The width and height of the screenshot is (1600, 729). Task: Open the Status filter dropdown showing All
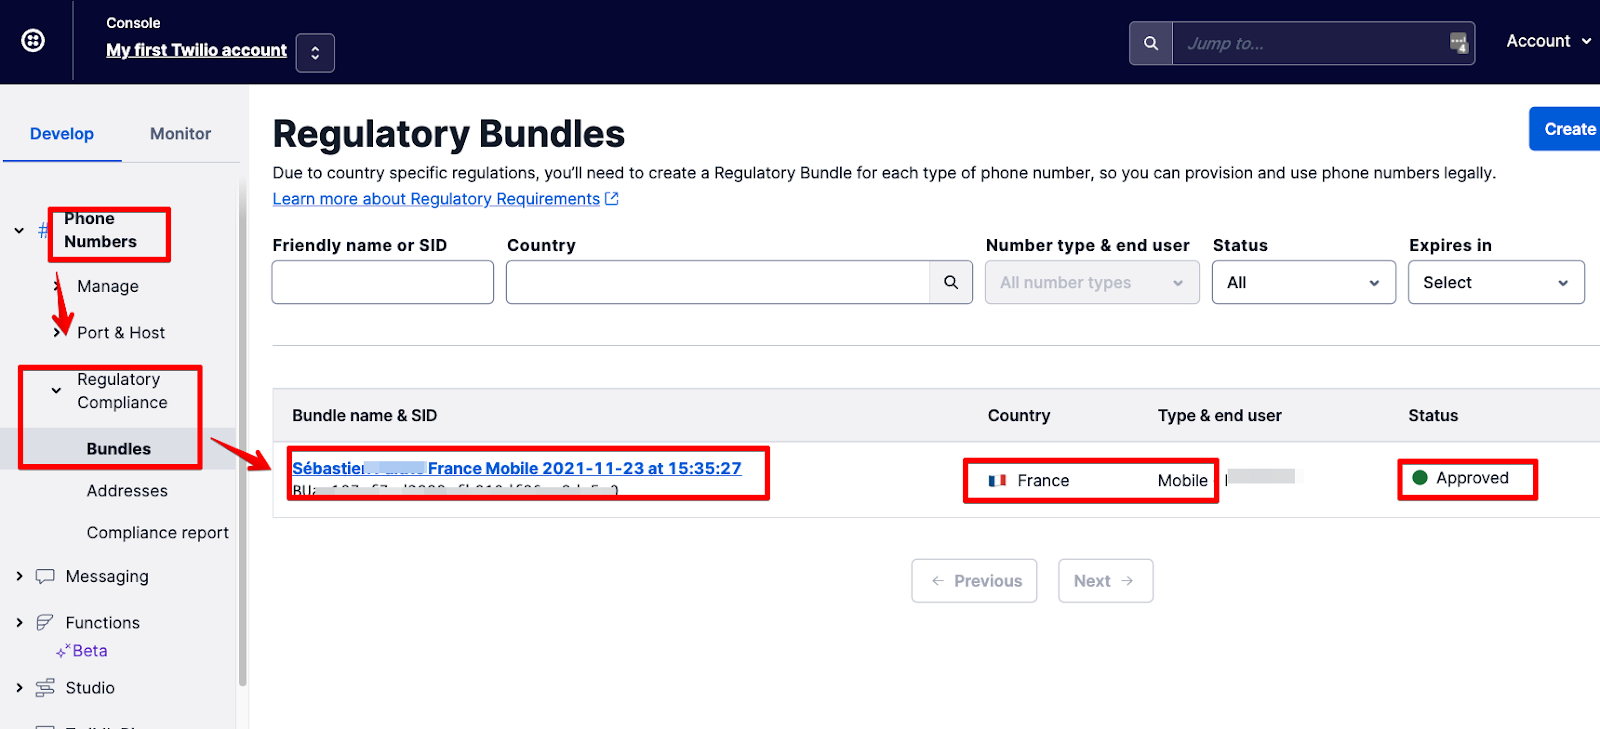(1304, 282)
